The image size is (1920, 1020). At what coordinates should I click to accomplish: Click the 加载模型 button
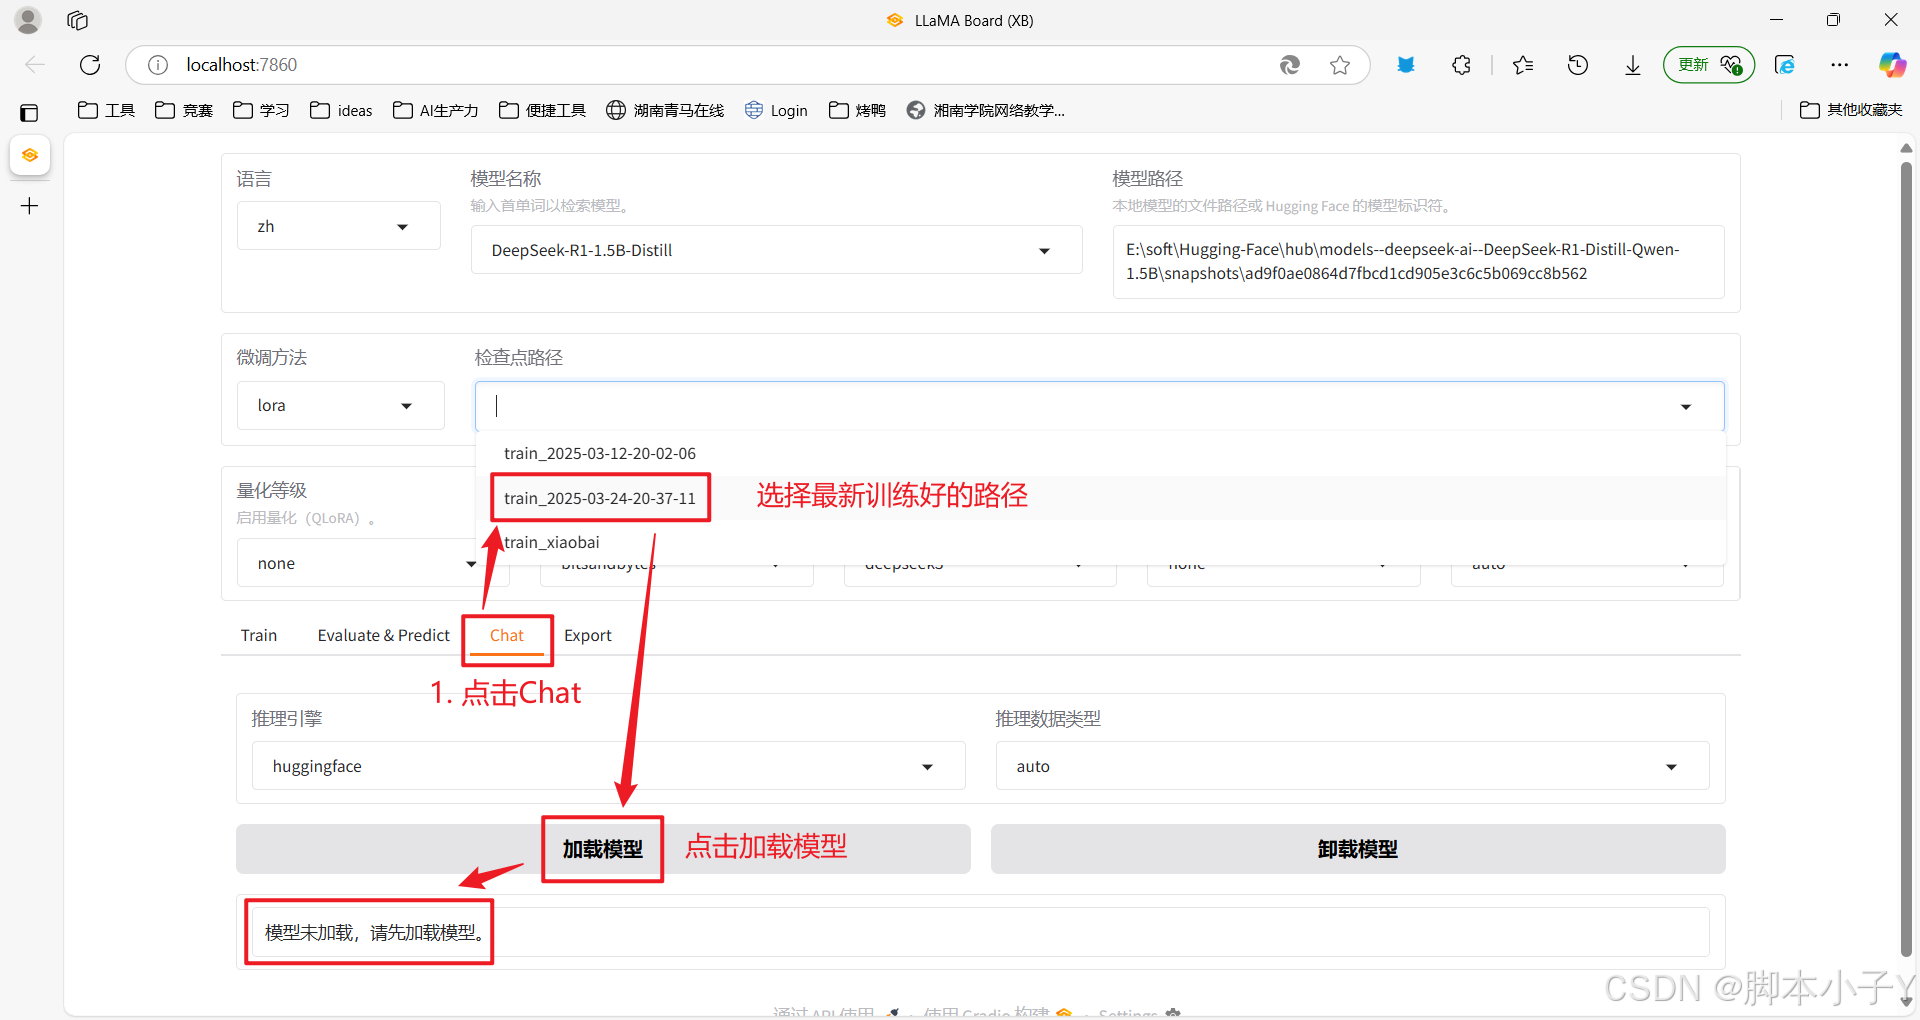tap(603, 849)
